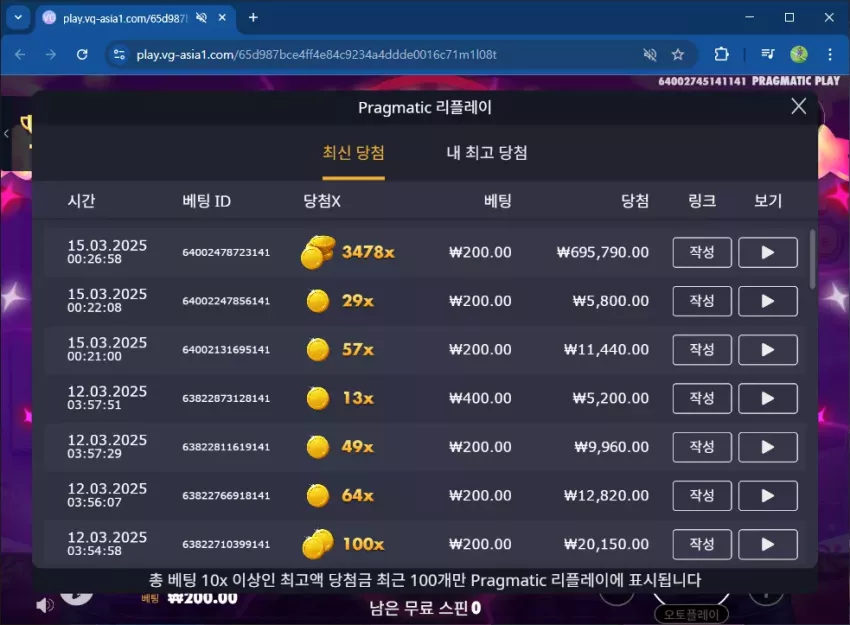Click the coin icon beside 64x
Viewport: 850px width, 625px height.
(x=318, y=495)
